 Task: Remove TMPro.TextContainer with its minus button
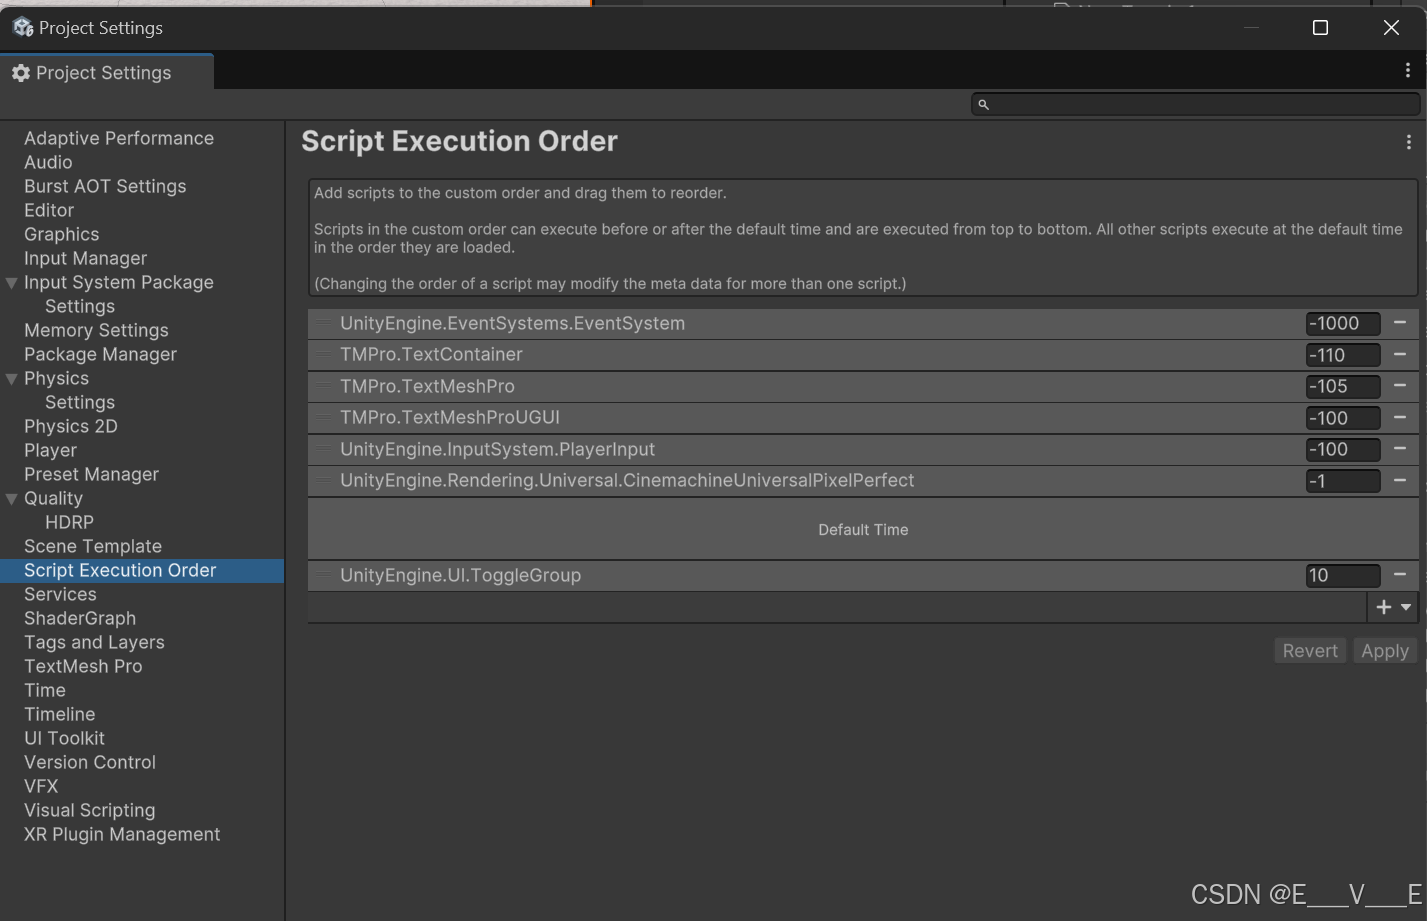[x=1400, y=354]
